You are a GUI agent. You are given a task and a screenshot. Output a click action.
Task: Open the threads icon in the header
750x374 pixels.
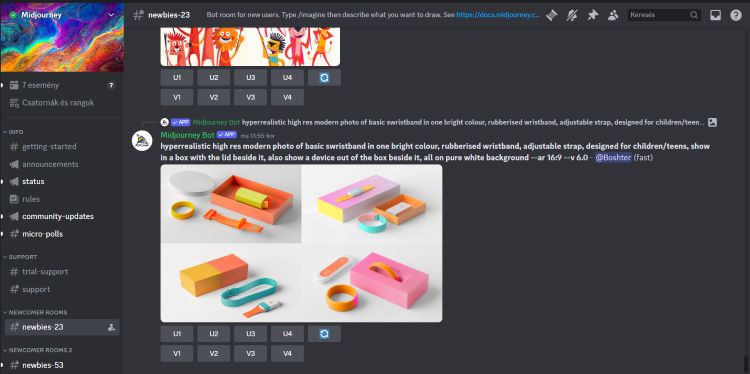[x=552, y=15]
